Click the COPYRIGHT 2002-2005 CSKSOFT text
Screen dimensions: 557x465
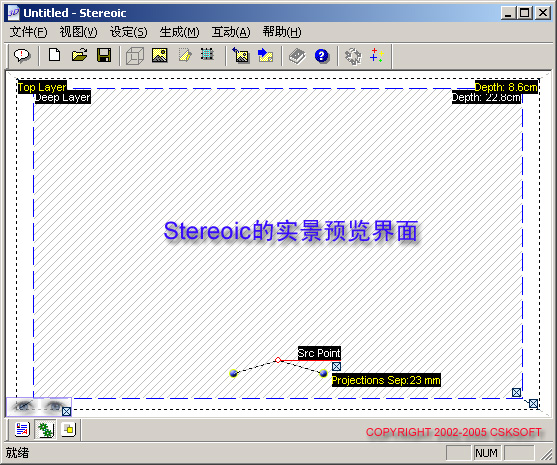tap(454, 432)
